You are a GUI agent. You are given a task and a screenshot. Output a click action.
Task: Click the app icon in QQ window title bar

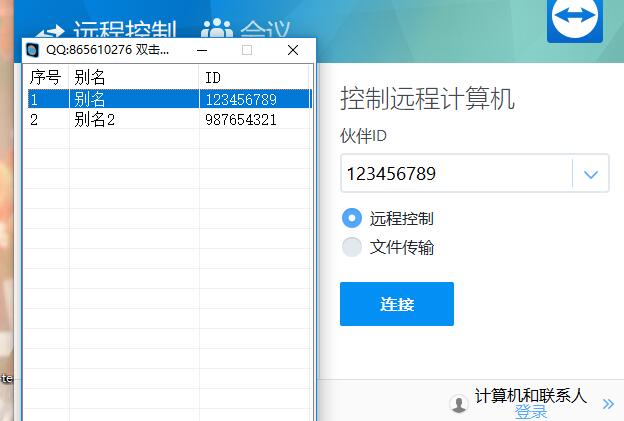(x=33, y=50)
